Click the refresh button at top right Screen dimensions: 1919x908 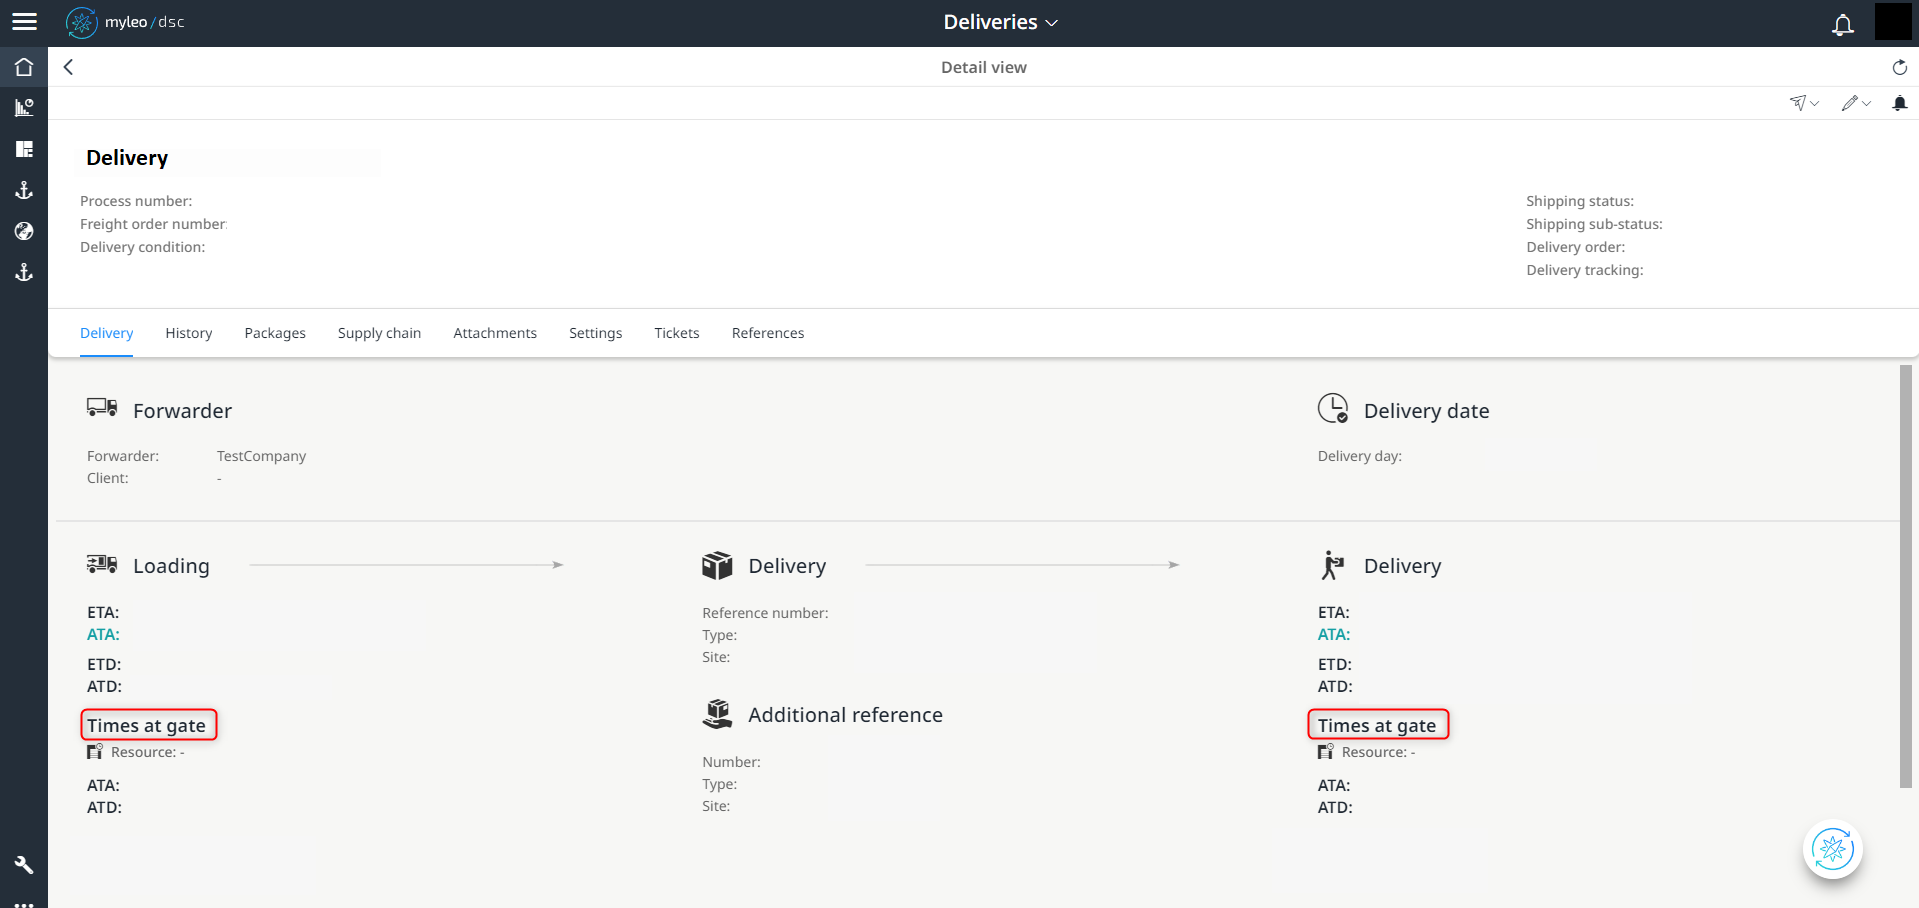click(1899, 67)
